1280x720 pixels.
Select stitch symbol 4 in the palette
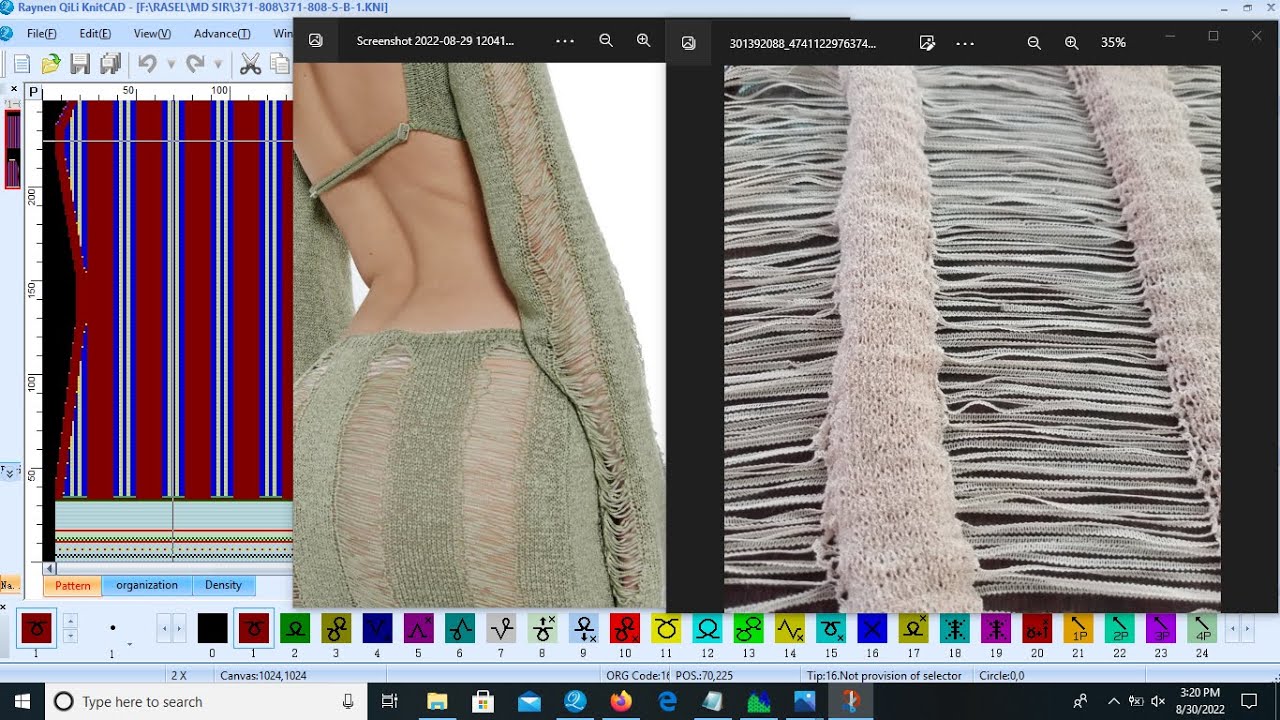click(x=377, y=628)
